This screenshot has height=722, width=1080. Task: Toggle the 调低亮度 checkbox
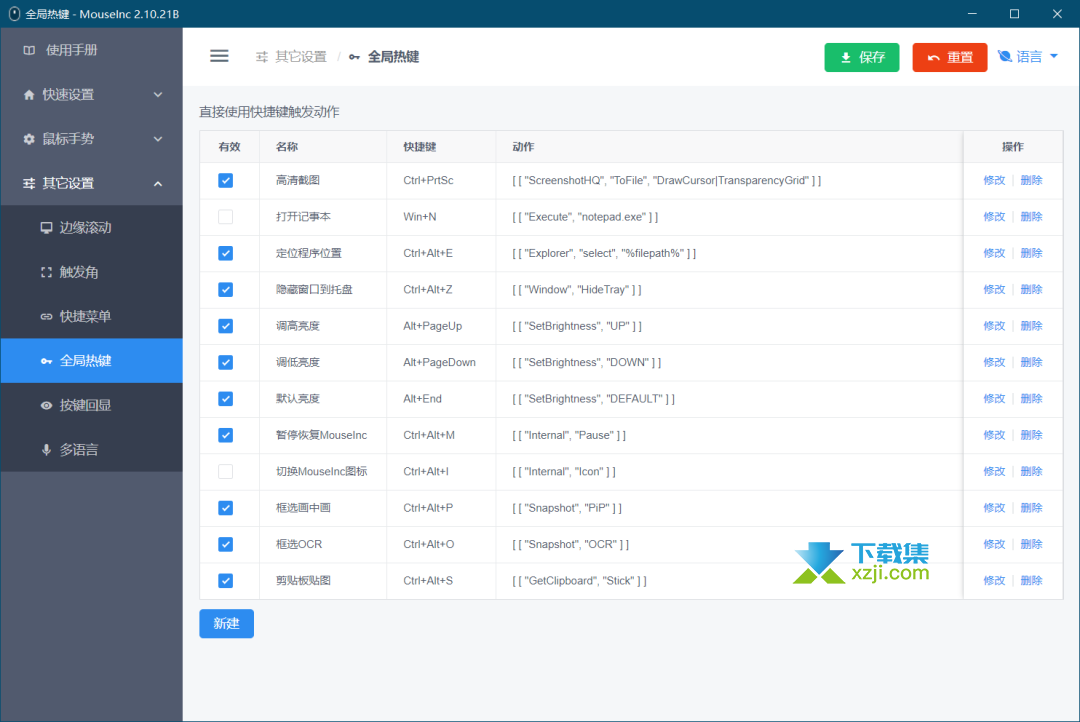(225, 362)
